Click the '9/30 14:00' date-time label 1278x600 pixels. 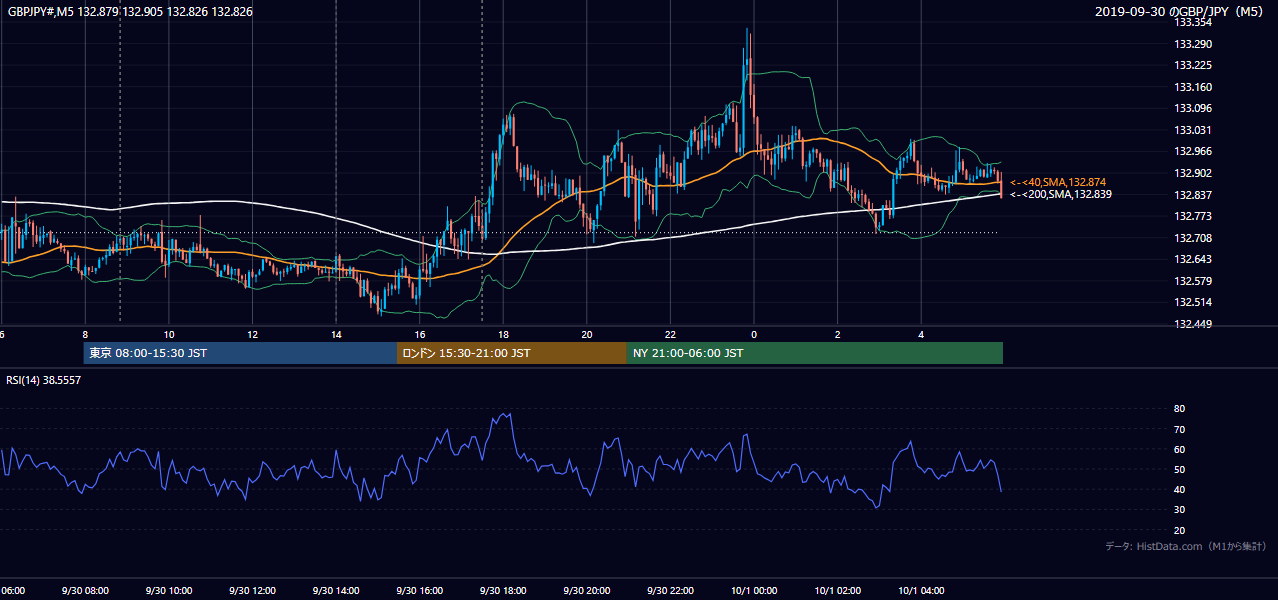(x=336, y=591)
